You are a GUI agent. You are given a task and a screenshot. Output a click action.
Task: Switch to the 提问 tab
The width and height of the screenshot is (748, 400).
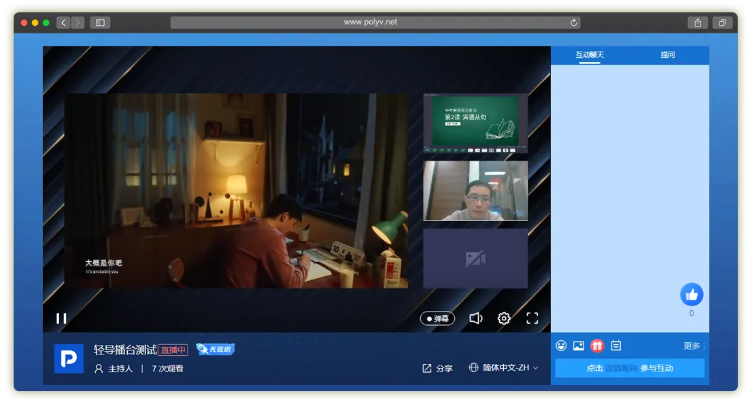coord(668,55)
